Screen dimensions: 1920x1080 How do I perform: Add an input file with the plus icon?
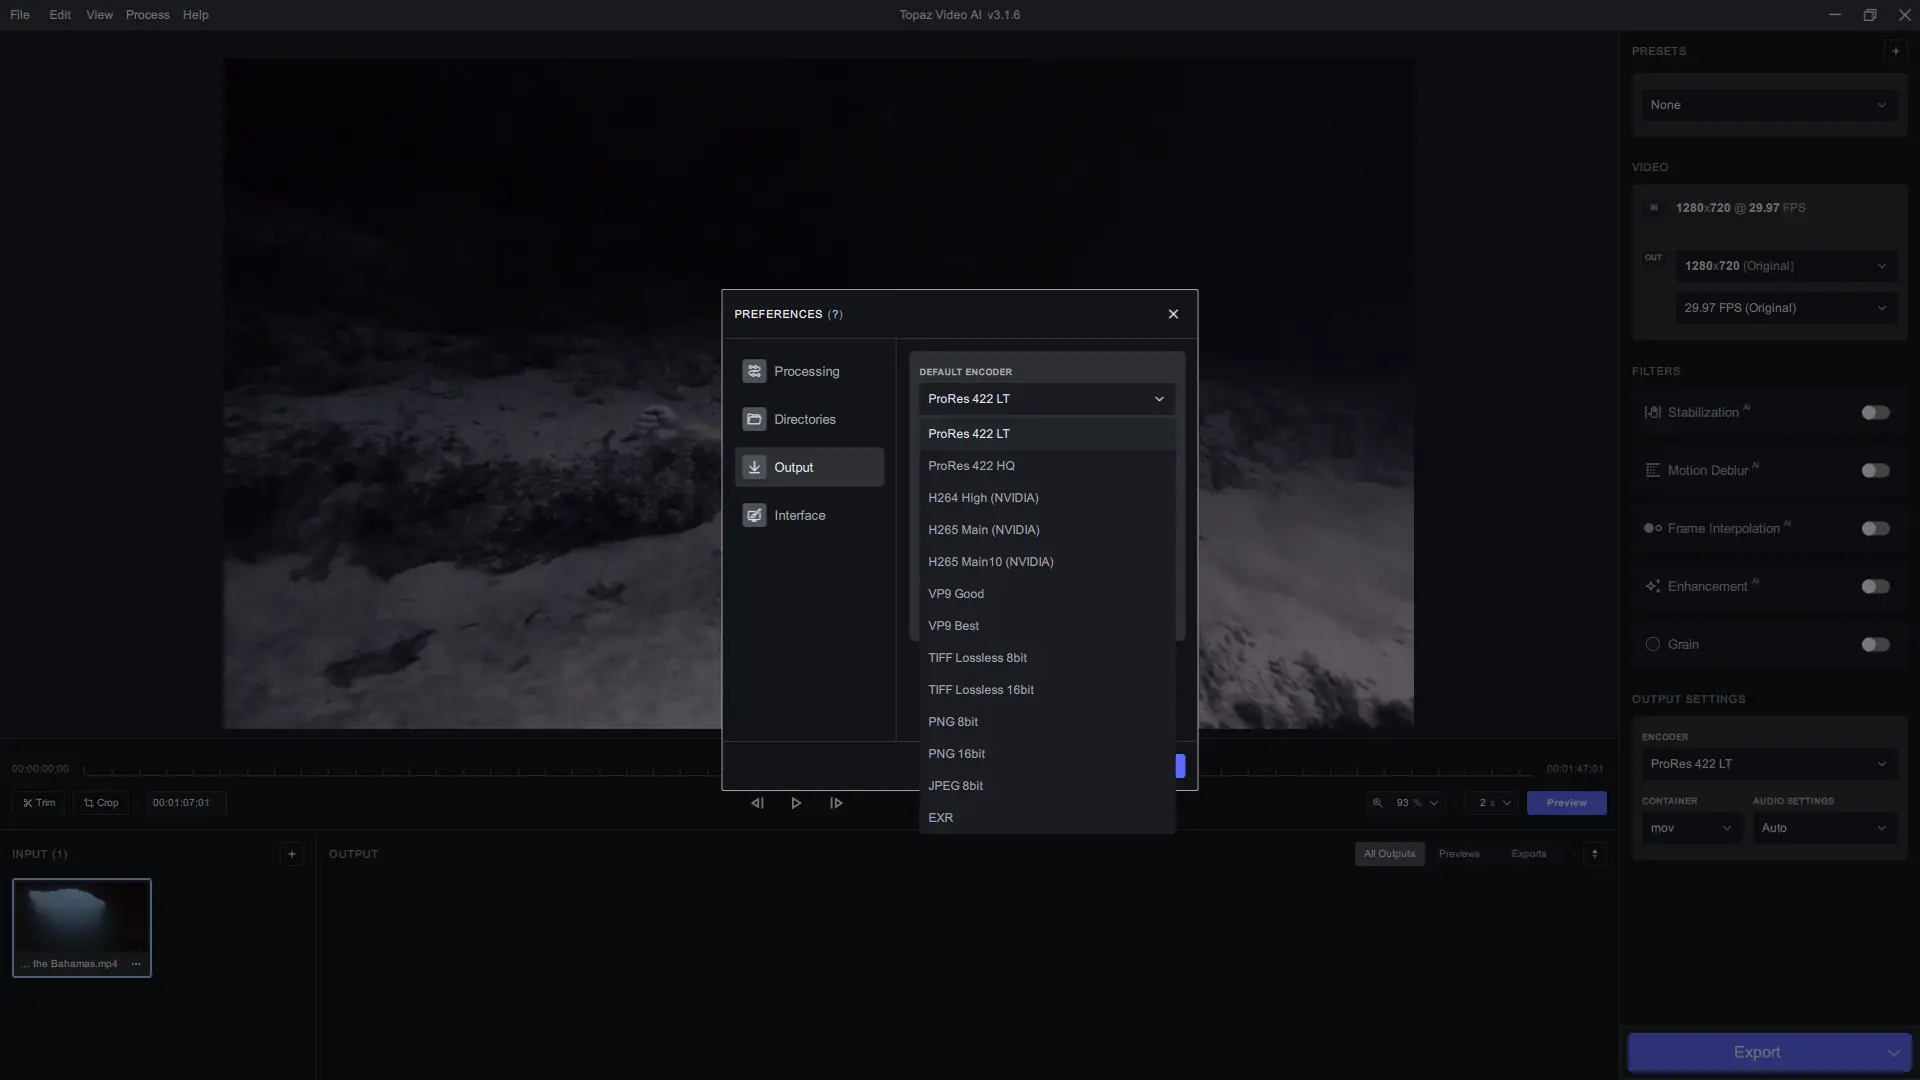pos(291,854)
